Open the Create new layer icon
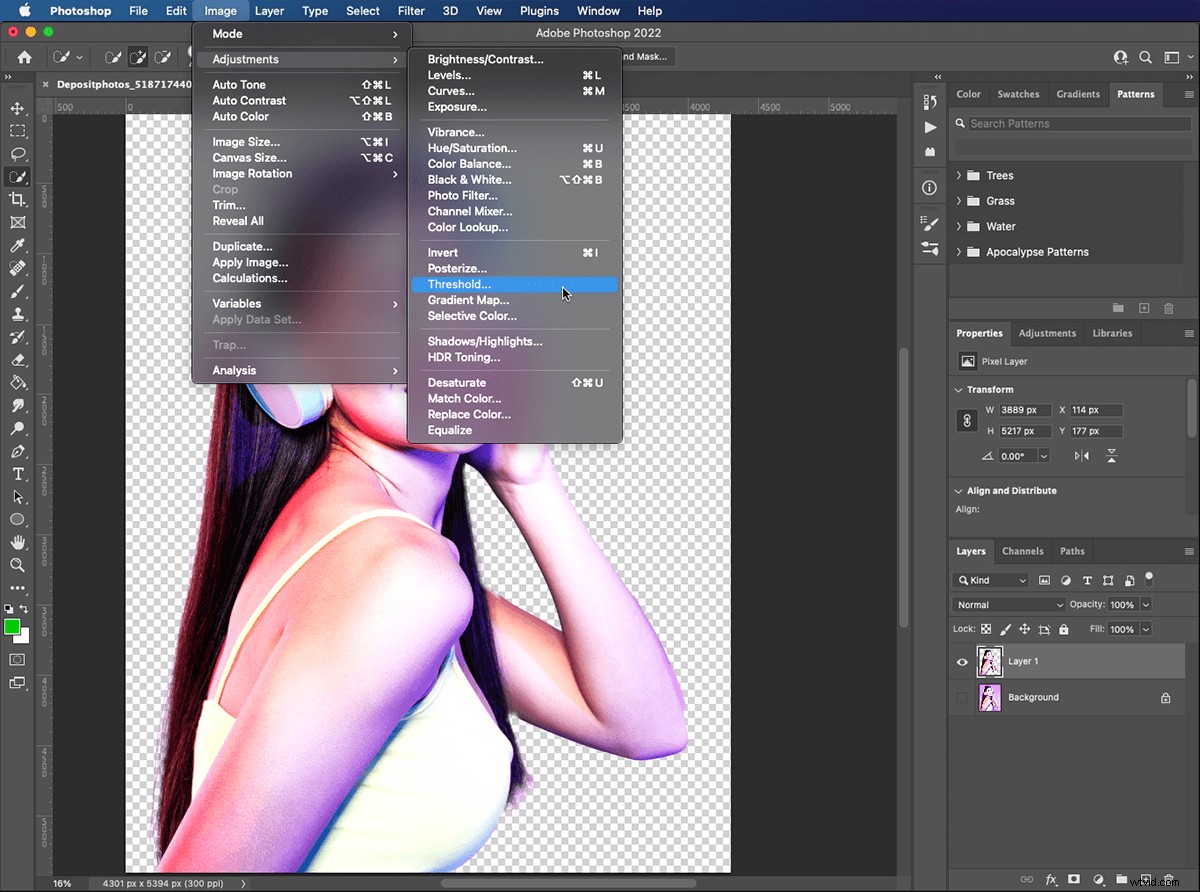Image resolution: width=1200 pixels, height=892 pixels. (1146, 880)
